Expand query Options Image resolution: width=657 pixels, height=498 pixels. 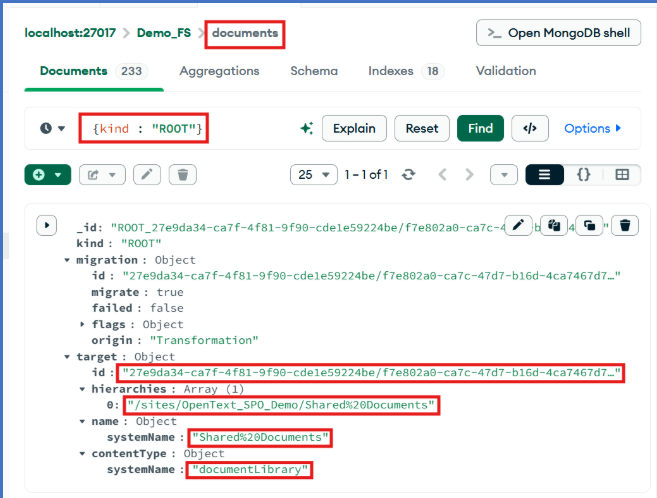click(x=592, y=128)
